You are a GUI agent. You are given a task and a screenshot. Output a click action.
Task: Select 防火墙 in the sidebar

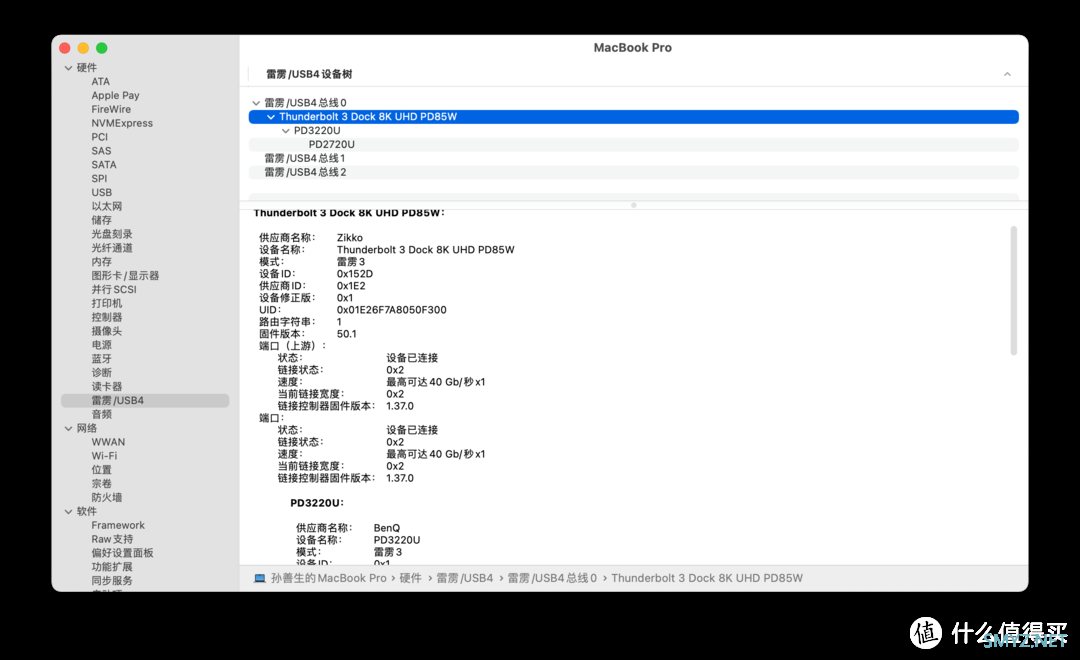pos(107,497)
